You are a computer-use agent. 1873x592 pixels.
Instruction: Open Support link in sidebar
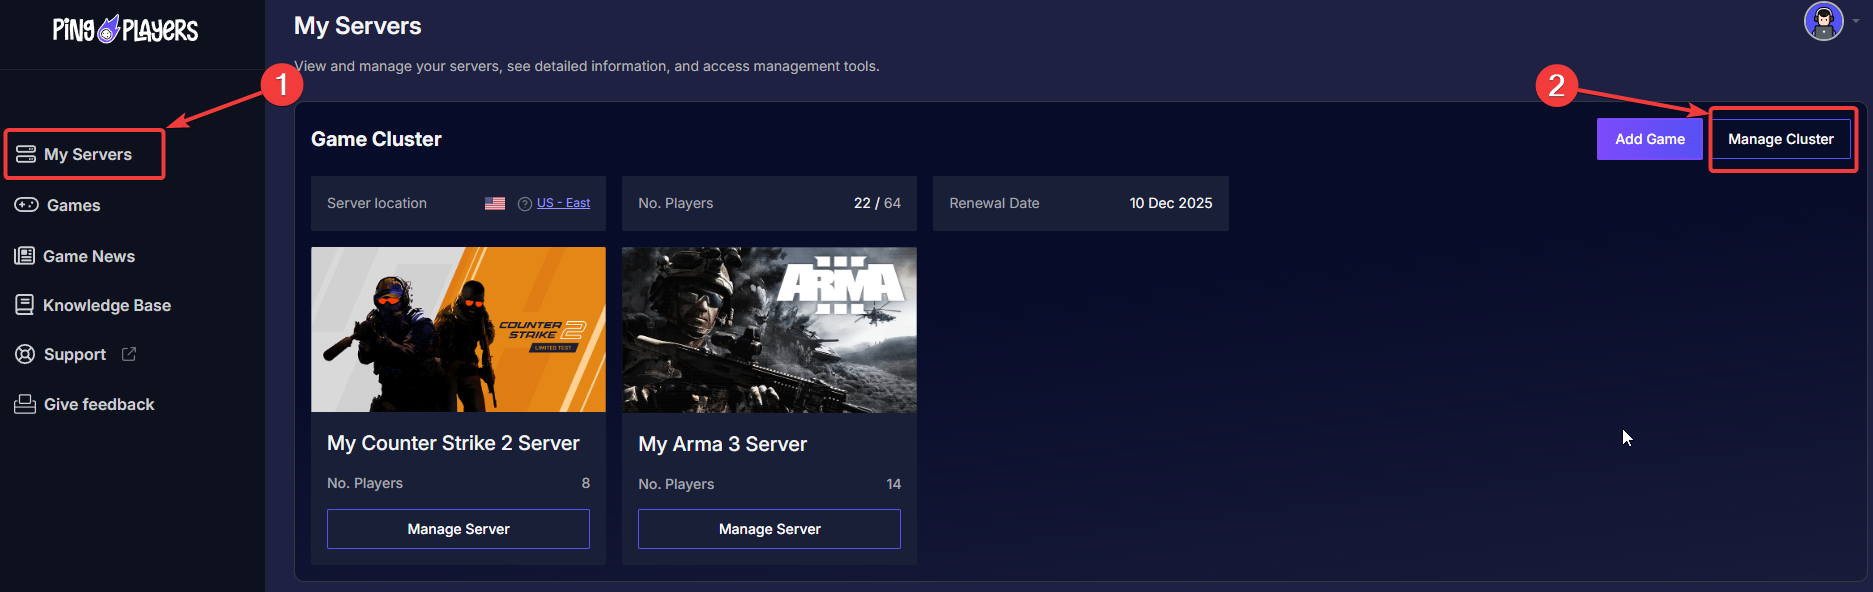point(75,354)
